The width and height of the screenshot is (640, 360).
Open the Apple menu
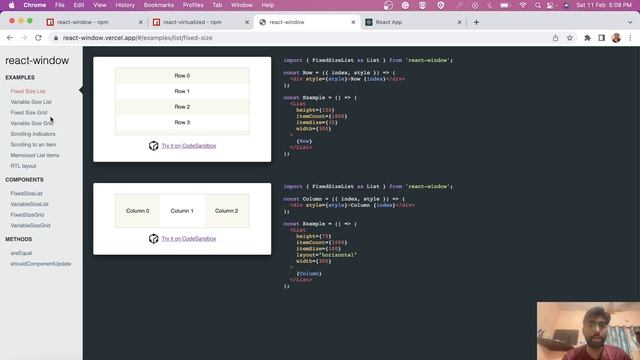tap(11, 5)
